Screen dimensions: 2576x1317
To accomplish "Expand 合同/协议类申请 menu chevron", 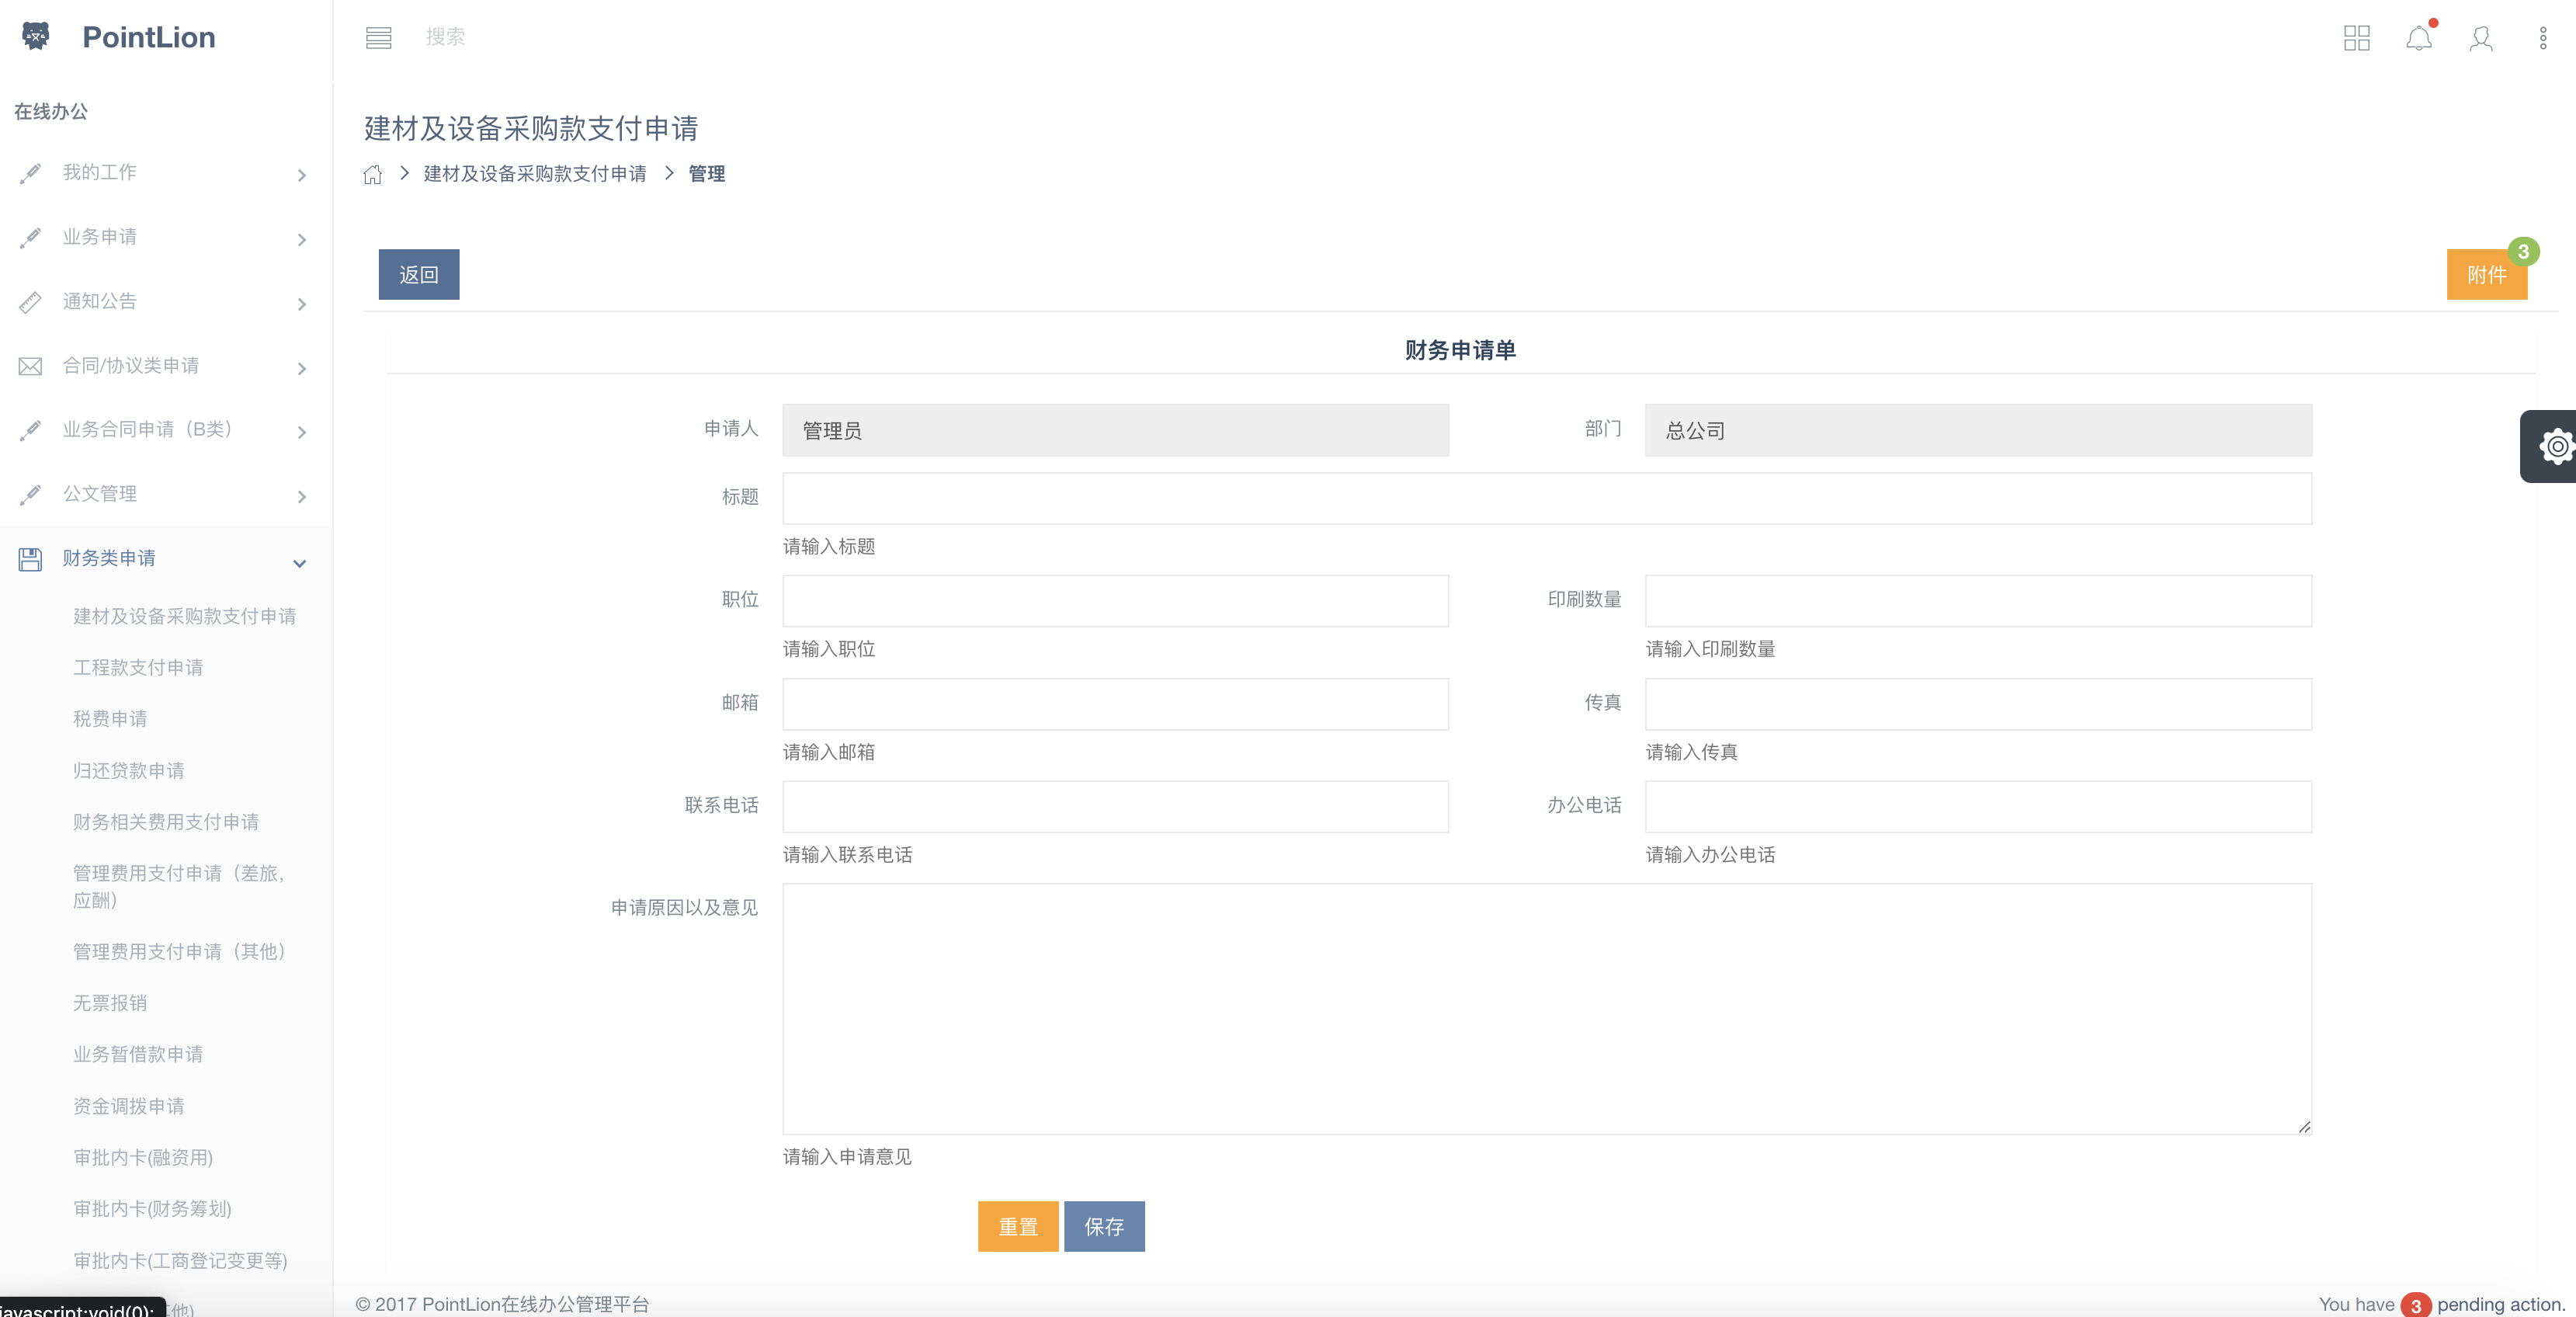I will tap(301, 368).
